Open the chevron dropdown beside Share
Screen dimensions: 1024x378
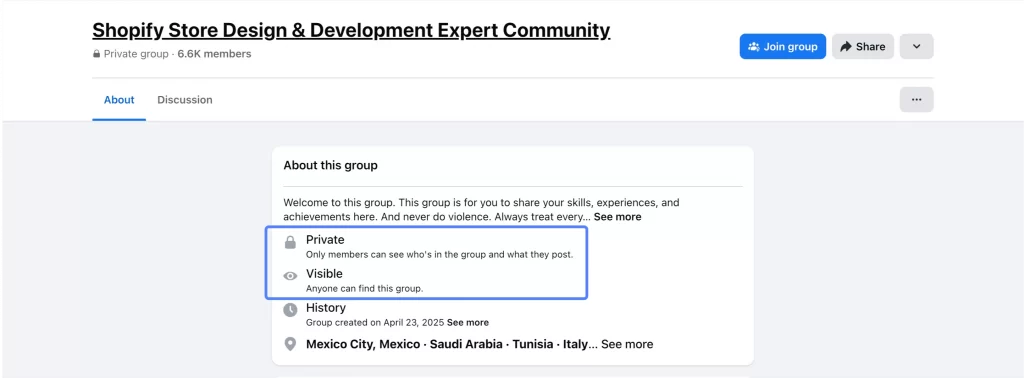[x=916, y=46]
